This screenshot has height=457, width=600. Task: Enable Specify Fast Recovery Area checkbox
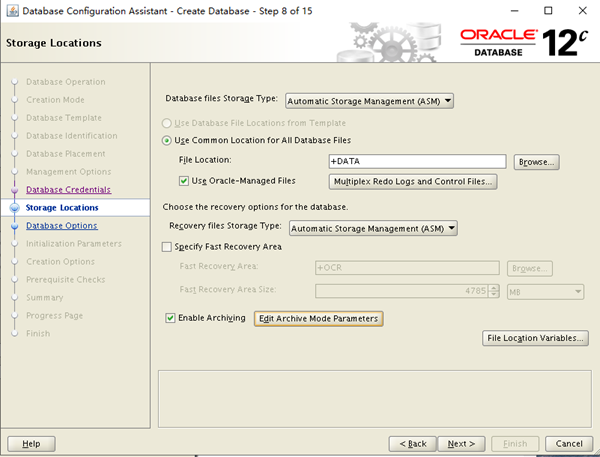coord(167,247)
